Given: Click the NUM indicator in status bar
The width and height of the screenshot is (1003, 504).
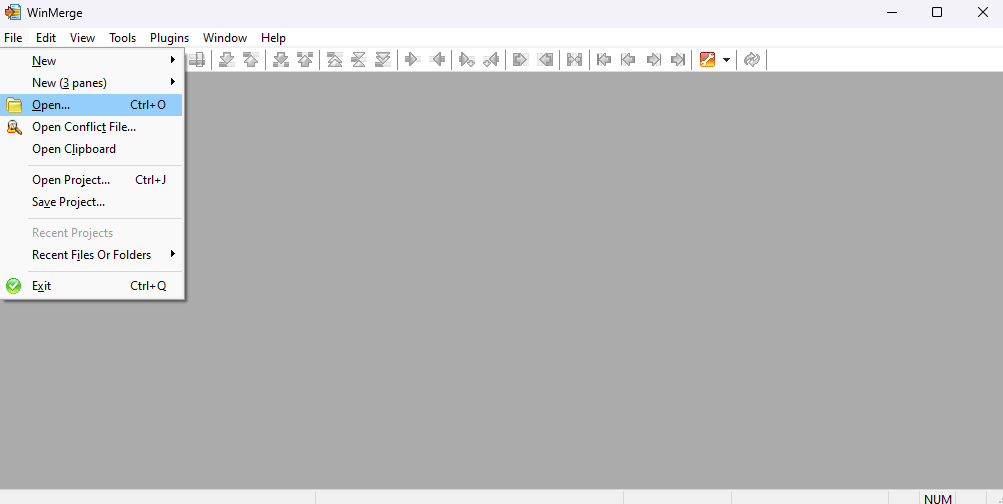Looking at the screenshot, I should (937, 498).
